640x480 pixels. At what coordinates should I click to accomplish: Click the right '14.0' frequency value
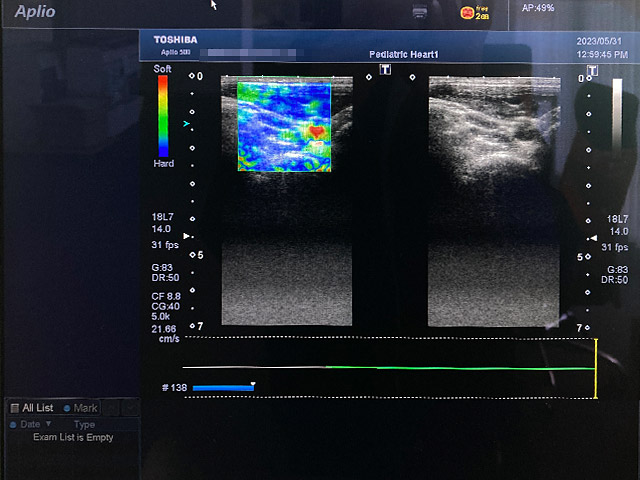619,231
